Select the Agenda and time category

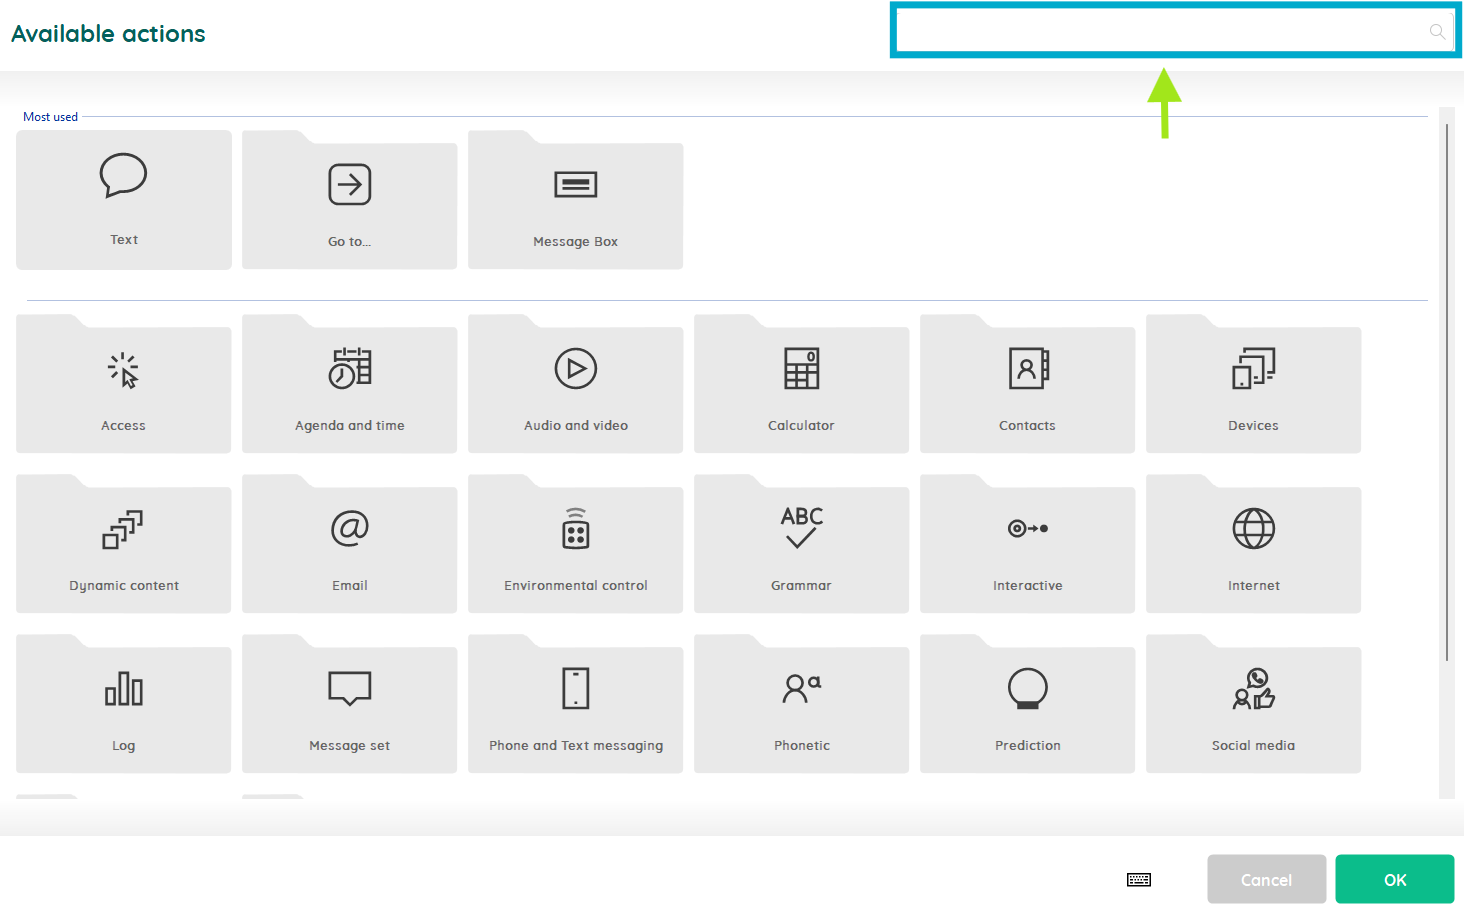click(x=349, y=385)
